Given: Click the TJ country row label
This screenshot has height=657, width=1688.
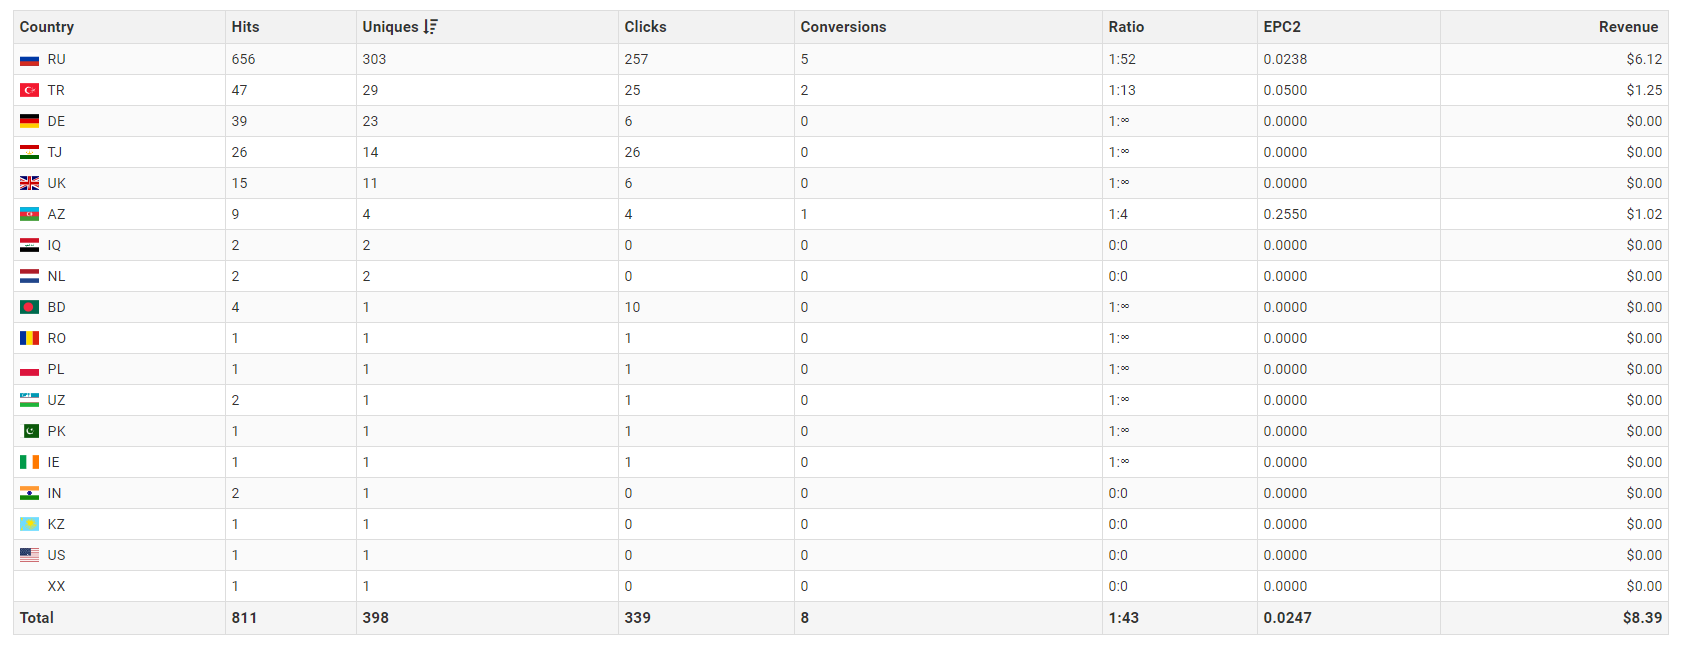Looking at the screenshot, I should 55,153.
